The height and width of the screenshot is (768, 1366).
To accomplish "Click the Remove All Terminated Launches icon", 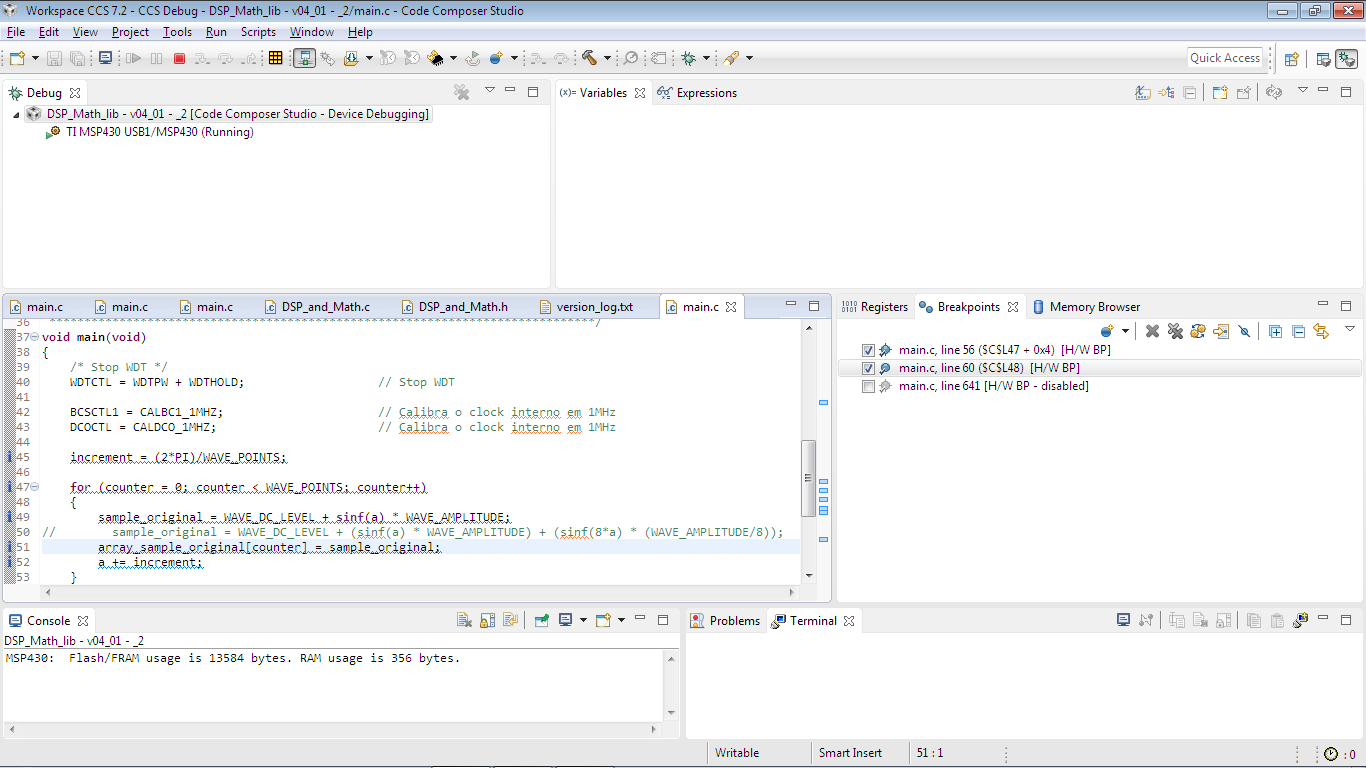I will (461, 92).
